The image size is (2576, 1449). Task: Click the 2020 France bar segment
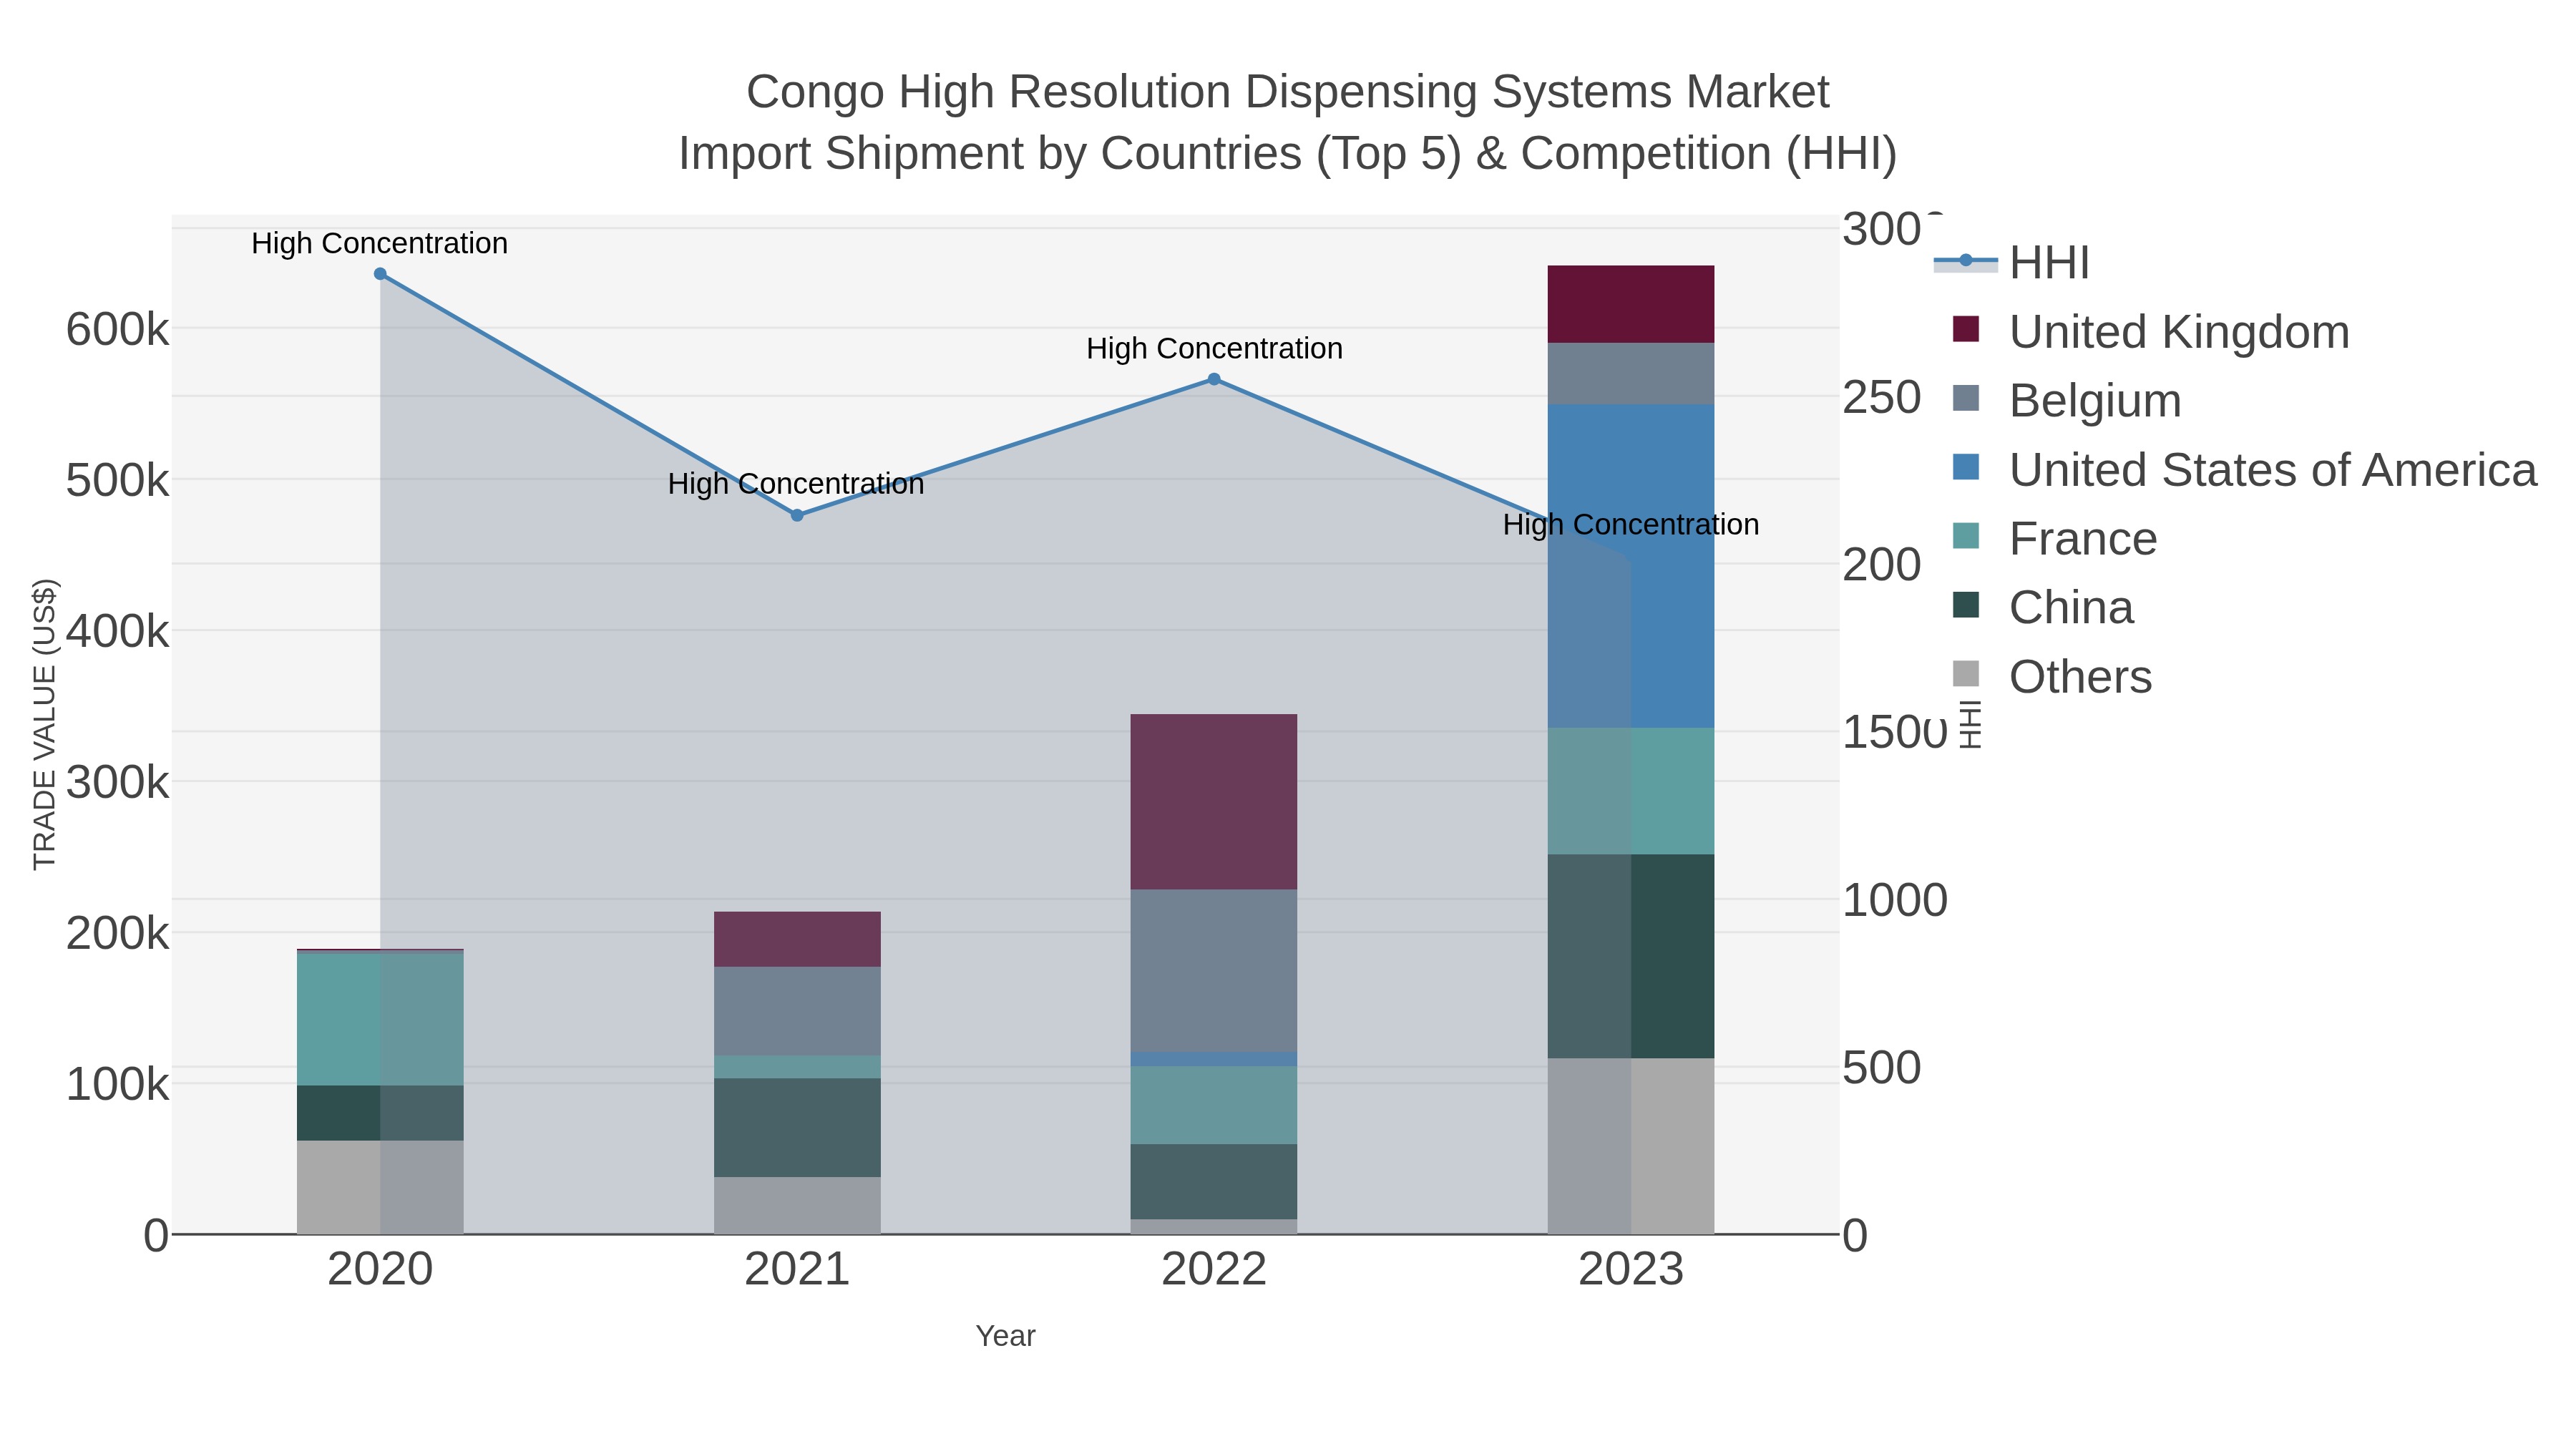pos(380,1020)
